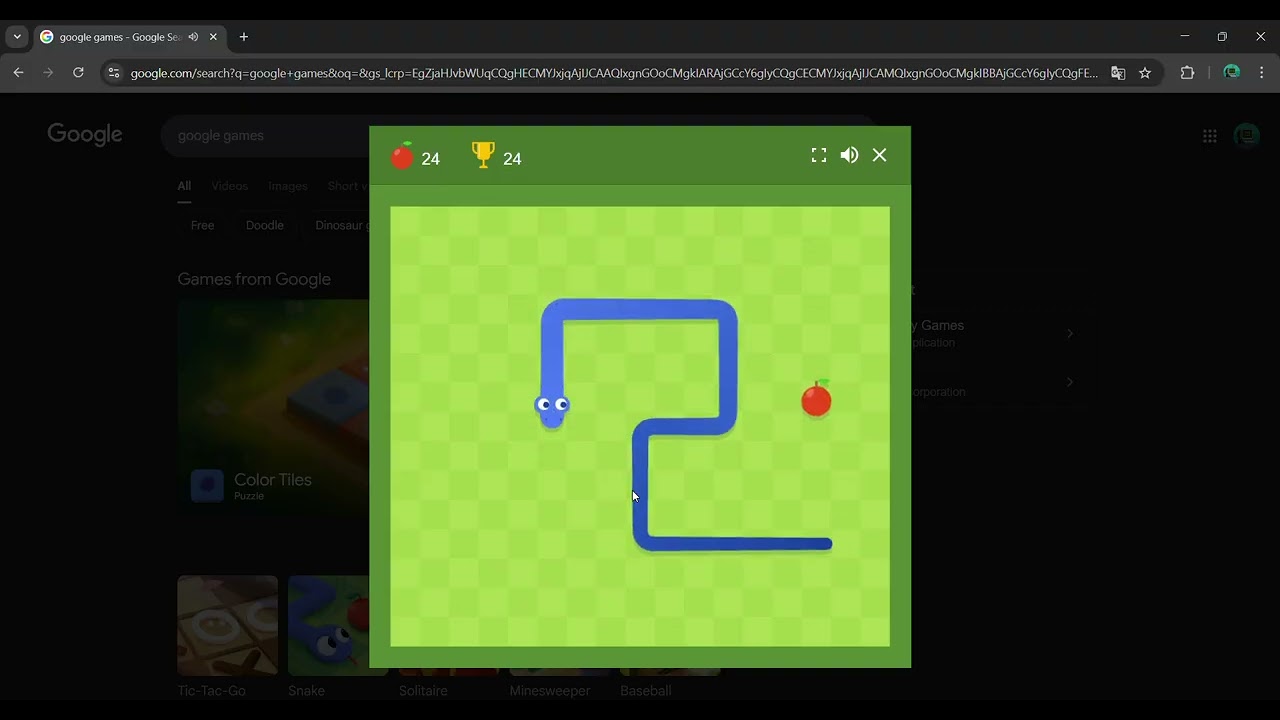Mute the Snake game sound
The height and width of the screenshot is (720, 1280).
point(849,155)
